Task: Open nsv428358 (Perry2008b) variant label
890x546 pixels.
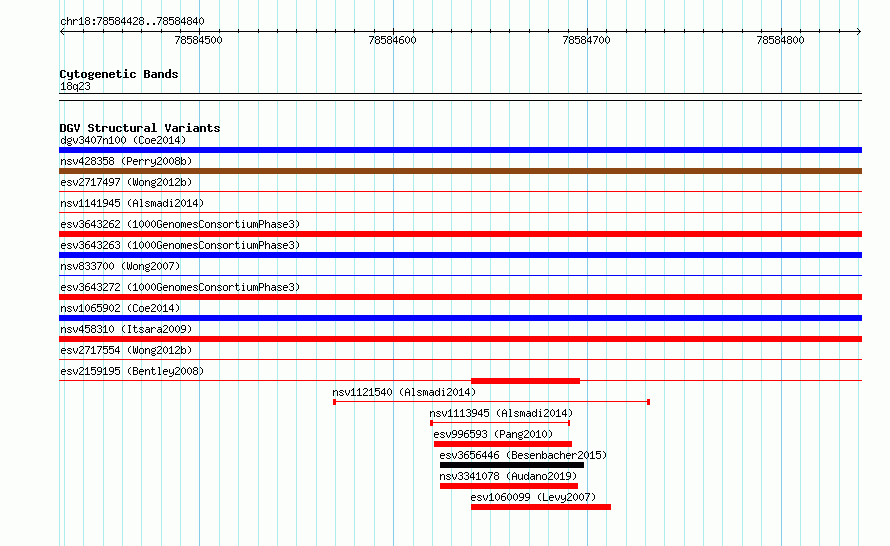Action: [126, 161]
